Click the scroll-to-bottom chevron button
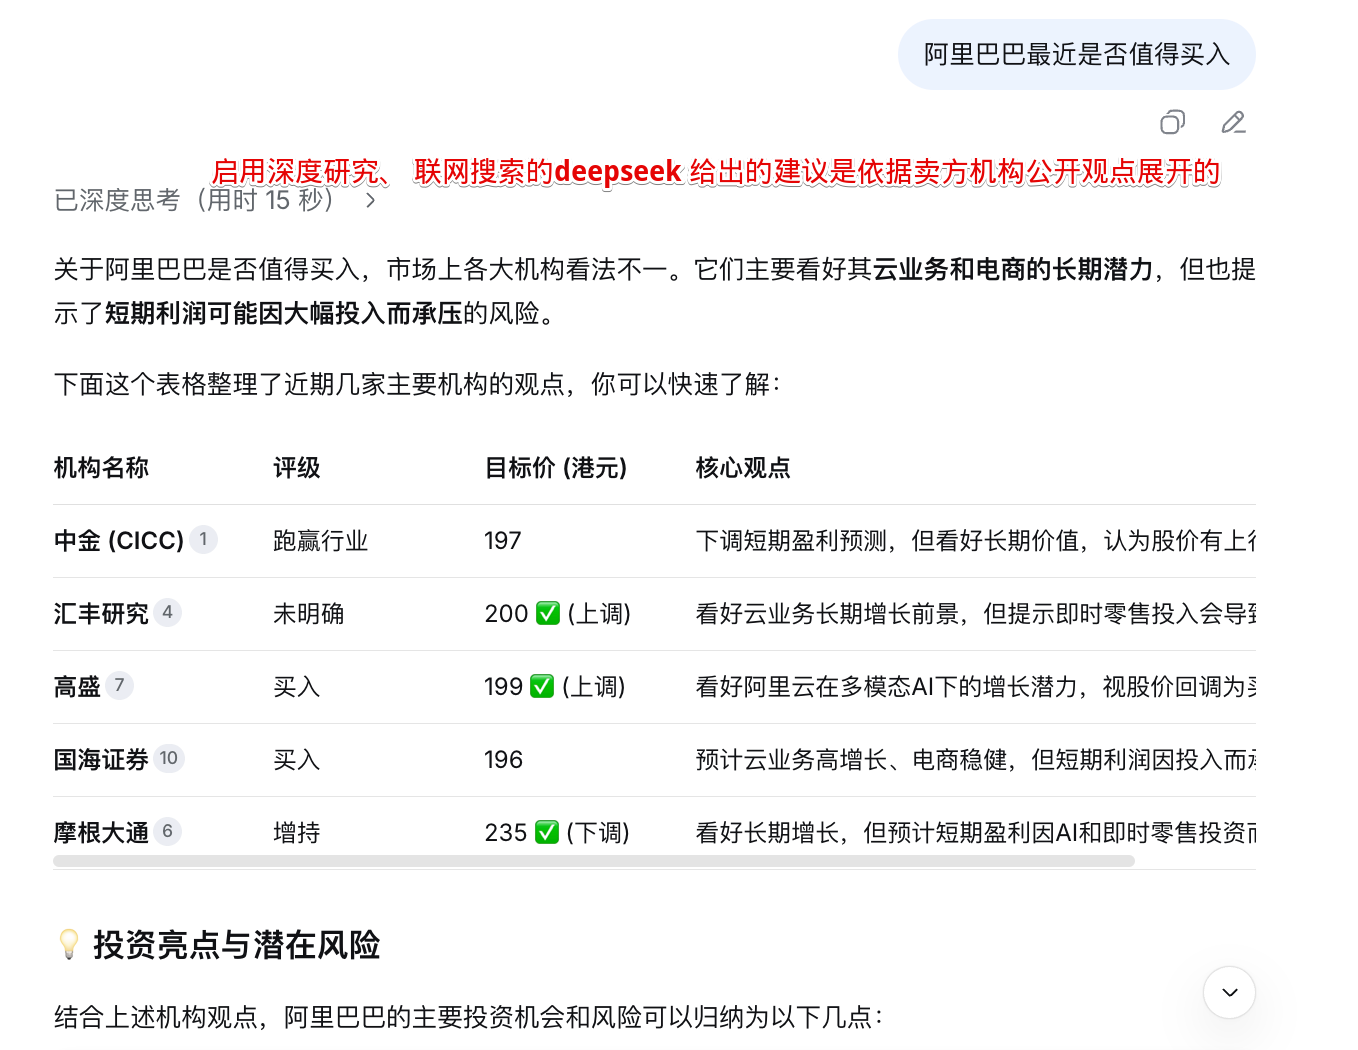 tap(1229, 992)
